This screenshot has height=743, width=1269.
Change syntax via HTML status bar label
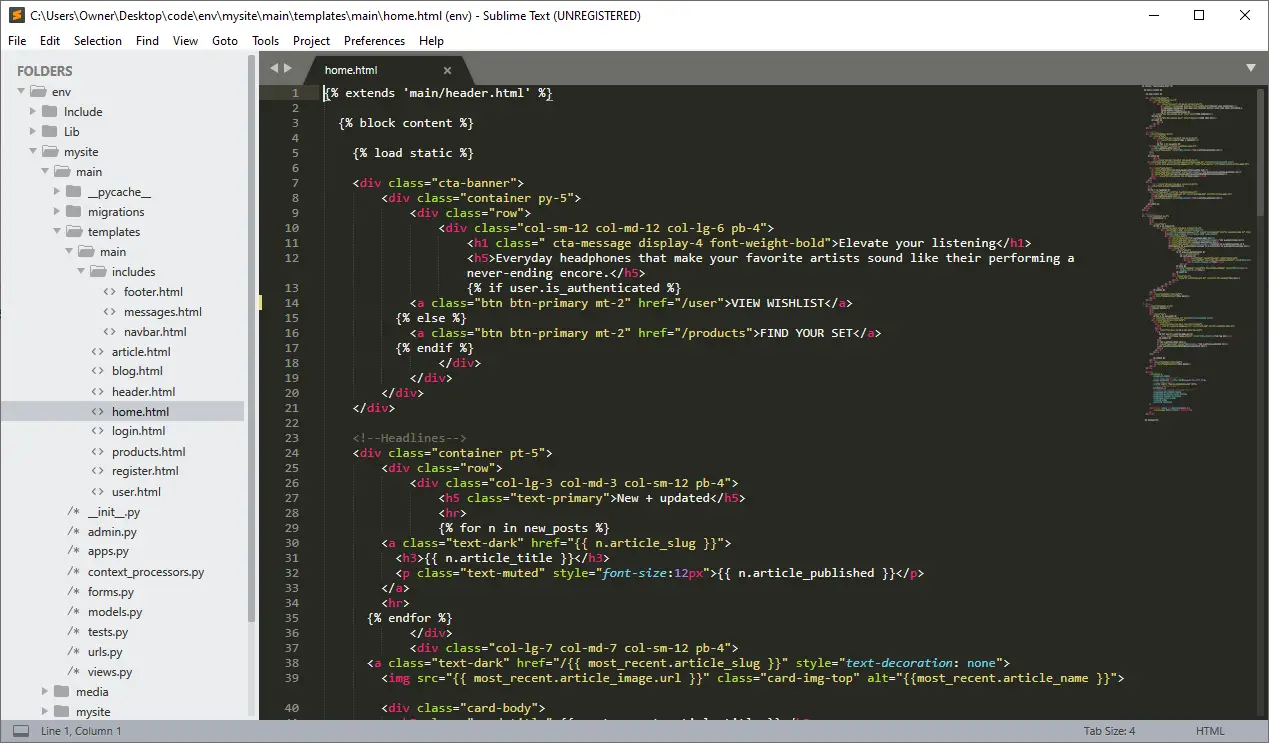coord(1210,731)
